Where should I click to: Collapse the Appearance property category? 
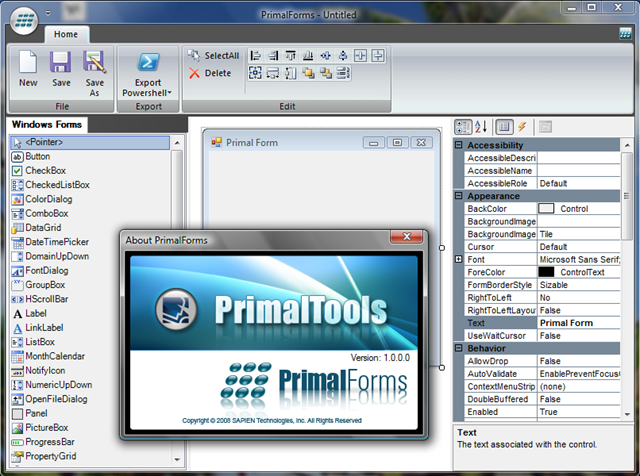tap(459, 197)
